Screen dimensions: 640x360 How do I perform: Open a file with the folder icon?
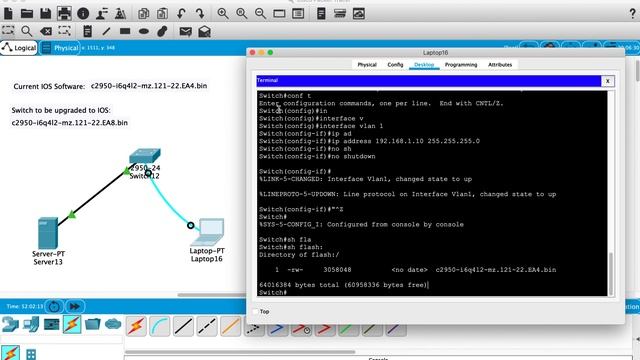pyautogui.click(x=27, y=14)
